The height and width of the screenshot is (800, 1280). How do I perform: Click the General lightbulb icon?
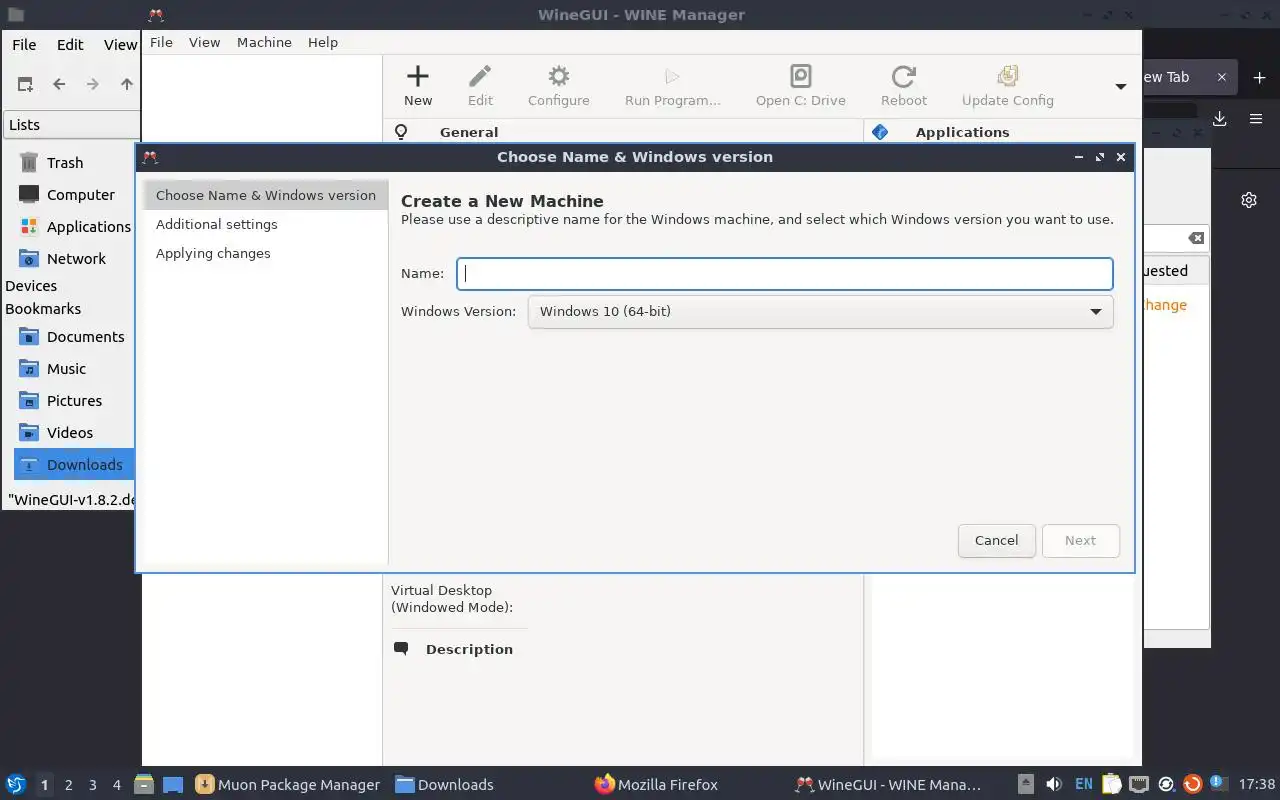[x=401, y=132]
